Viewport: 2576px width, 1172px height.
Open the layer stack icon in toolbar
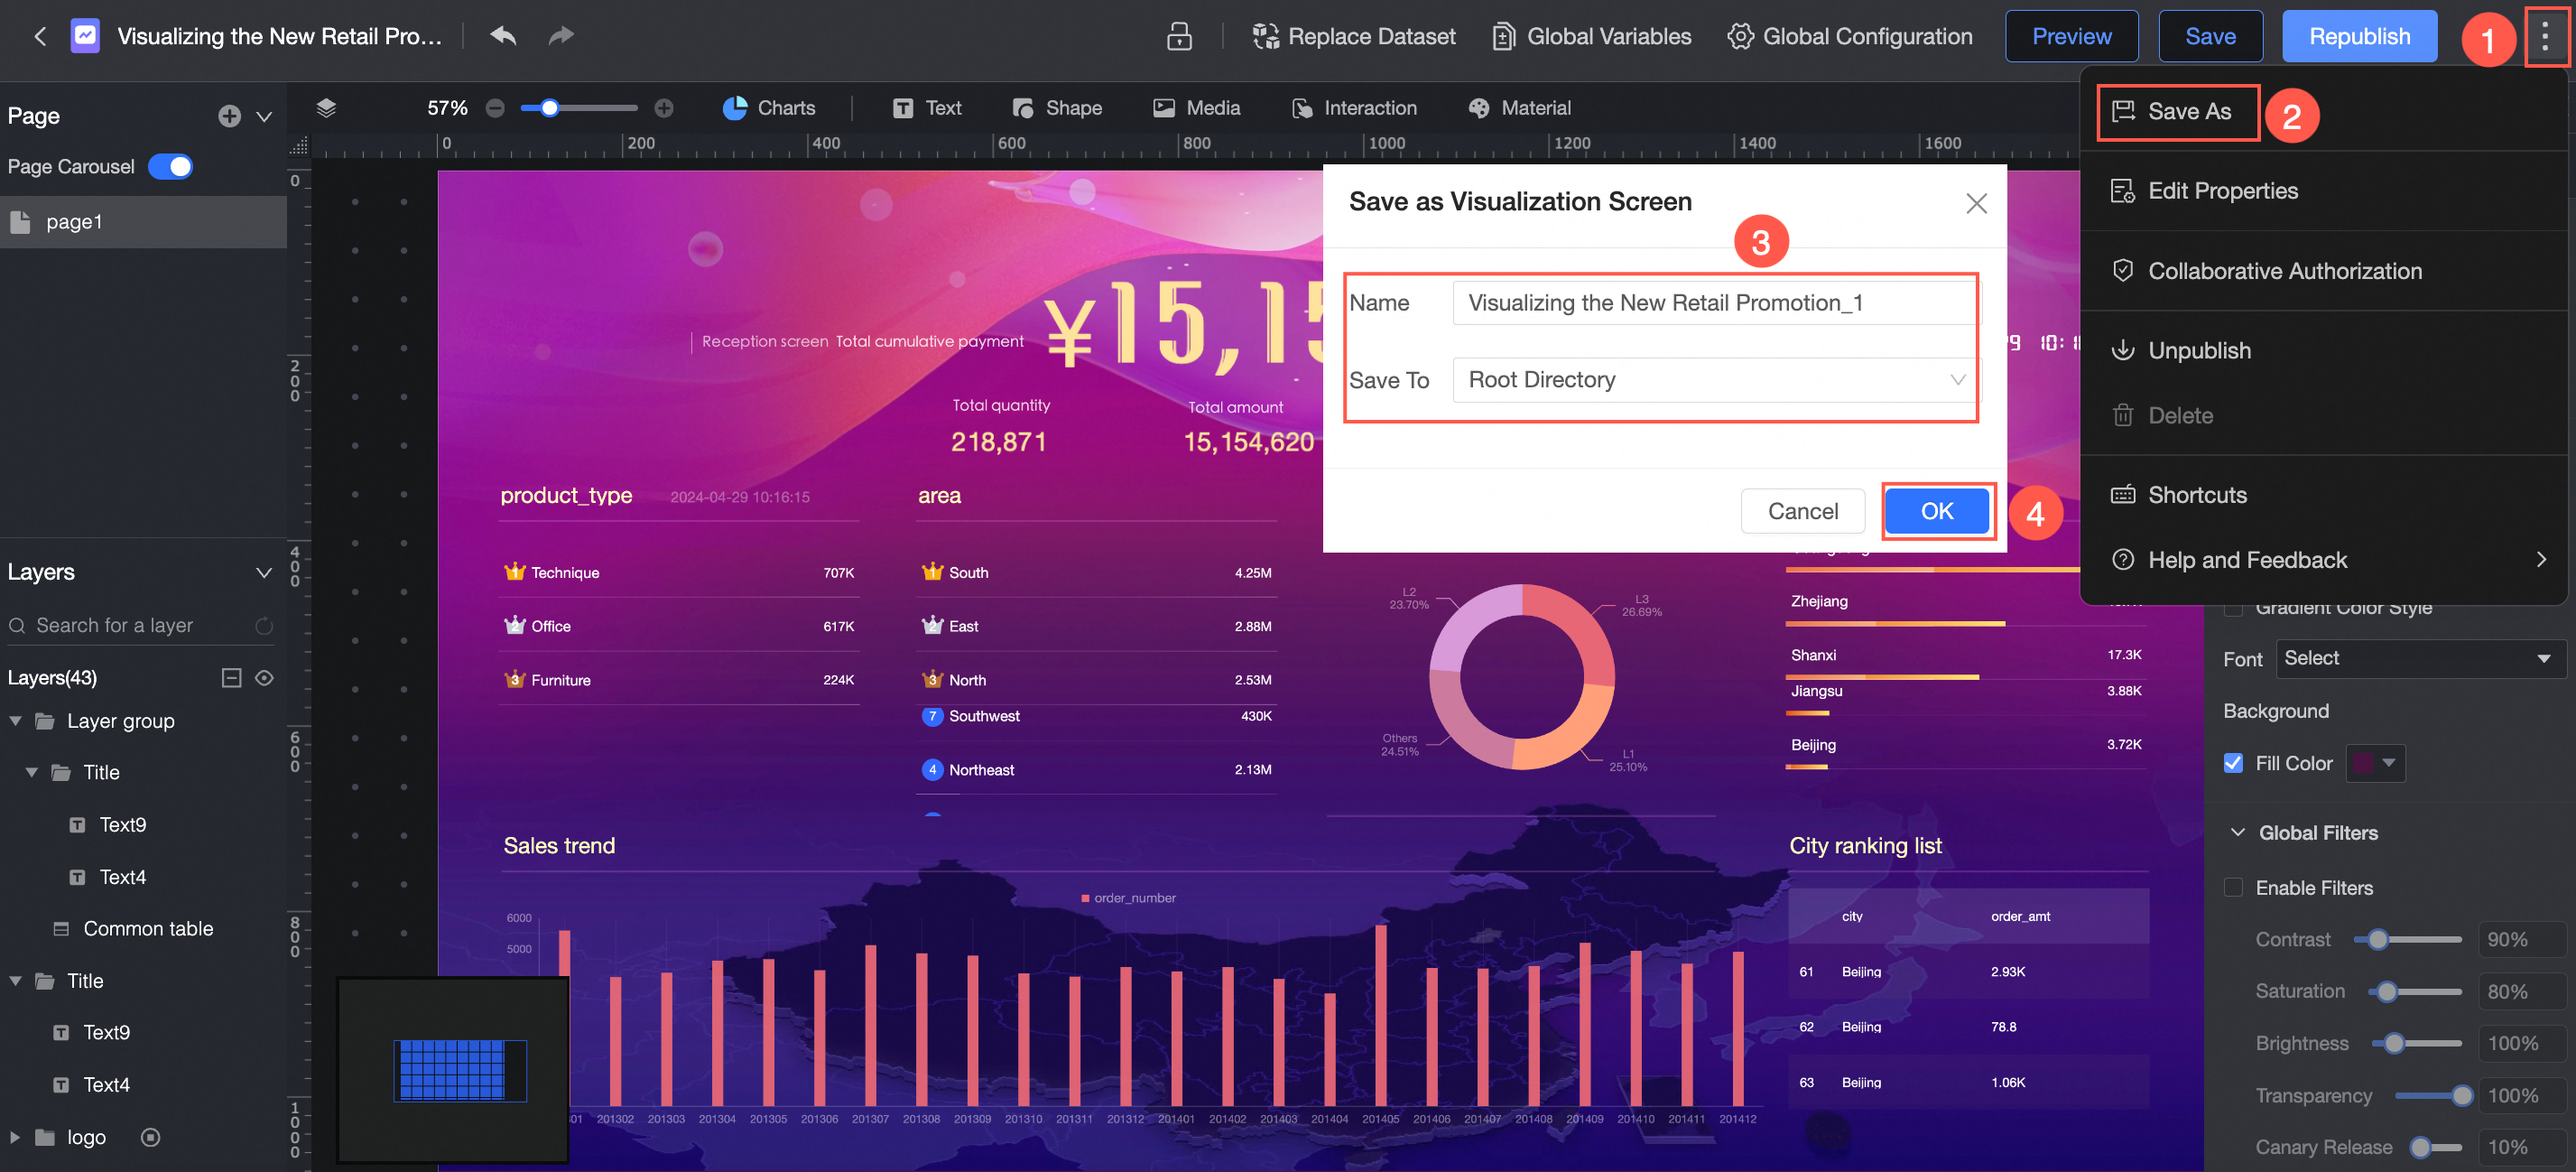(x=326, y=108)
